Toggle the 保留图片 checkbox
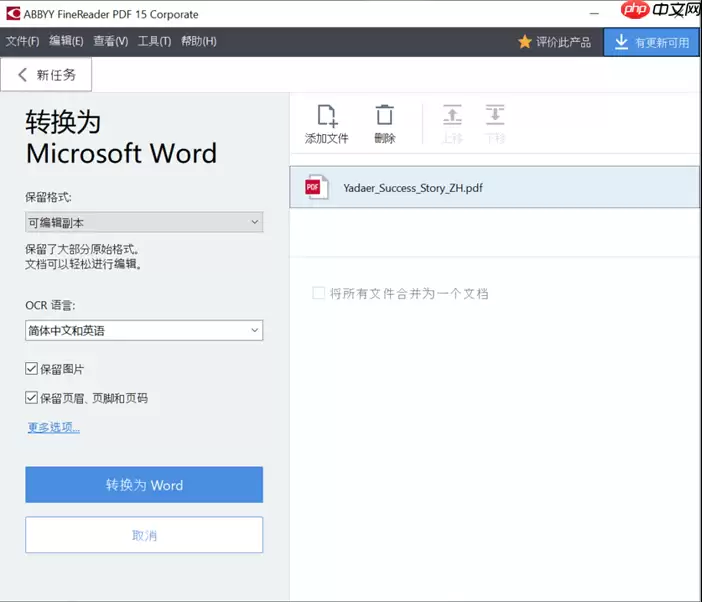 coord(31,369)
